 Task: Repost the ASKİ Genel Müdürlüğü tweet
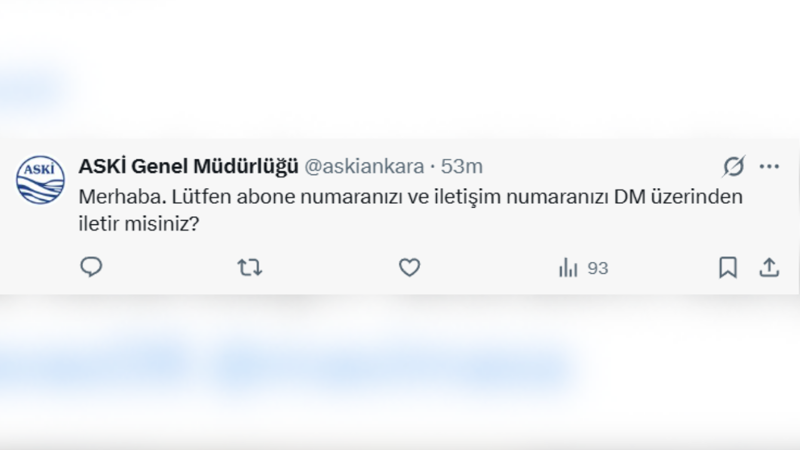point(249,267)
